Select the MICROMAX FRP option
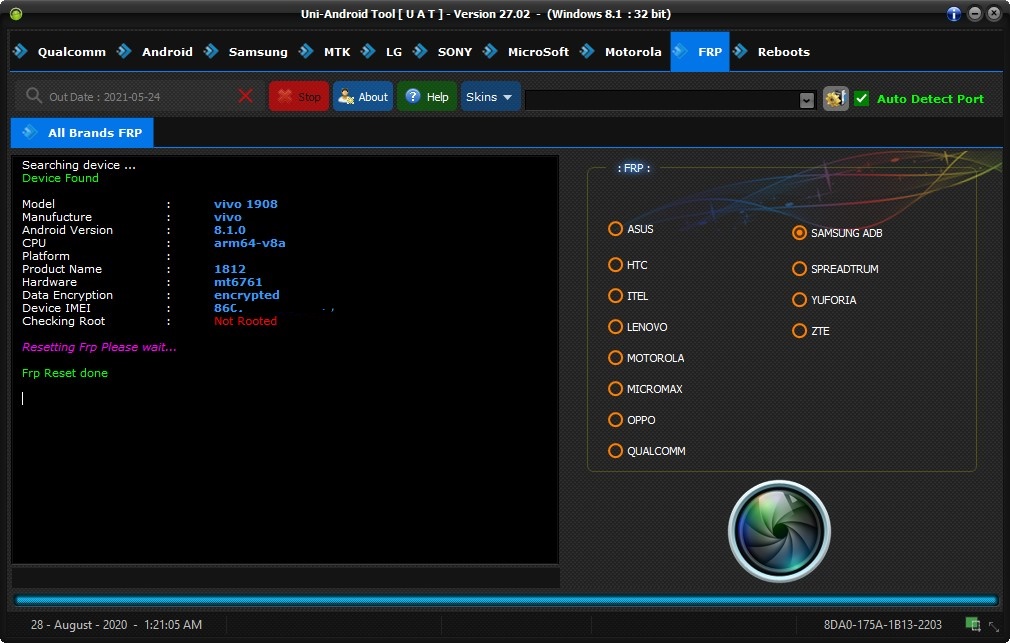The width and height of the screenshot is (1010, 643). (x=645, y=389)
